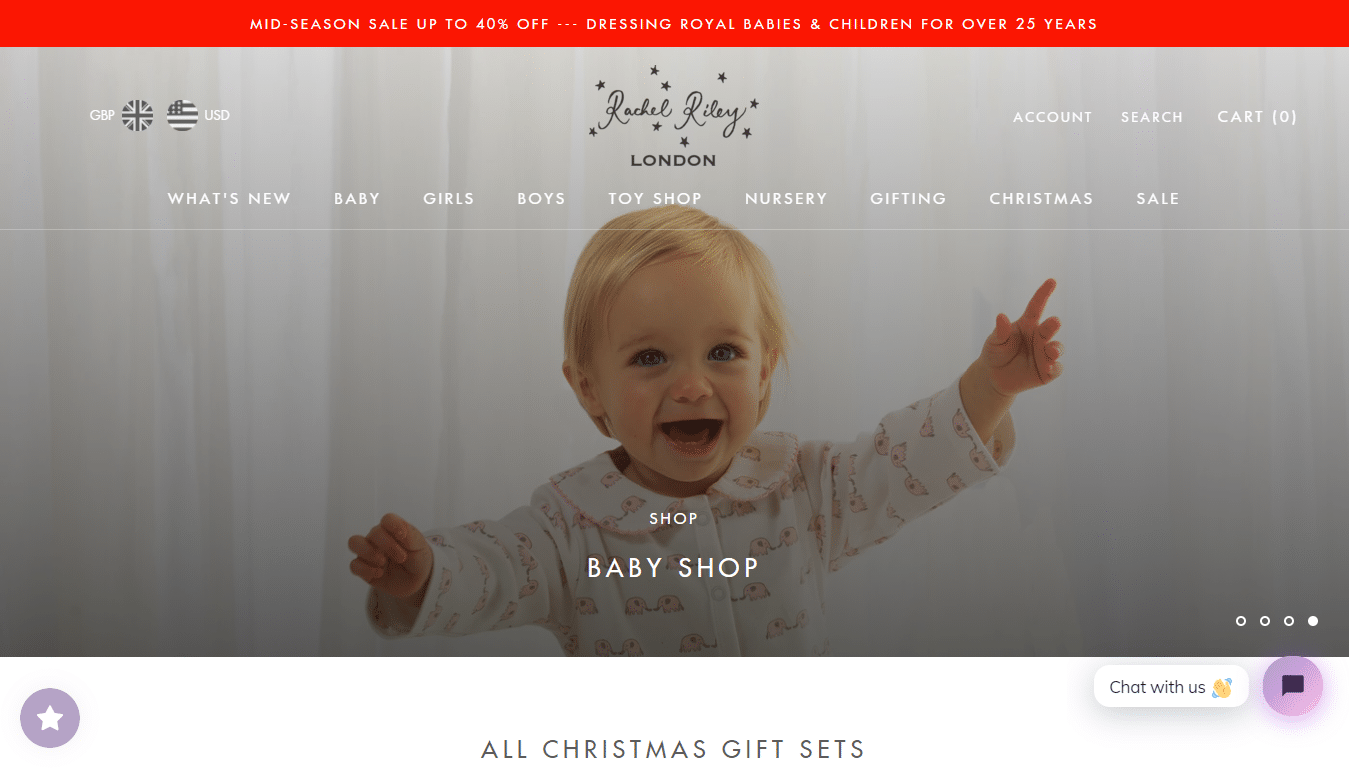Select the second slideshow dot
Viewport: 1349px width, 768px height.
1265,621
